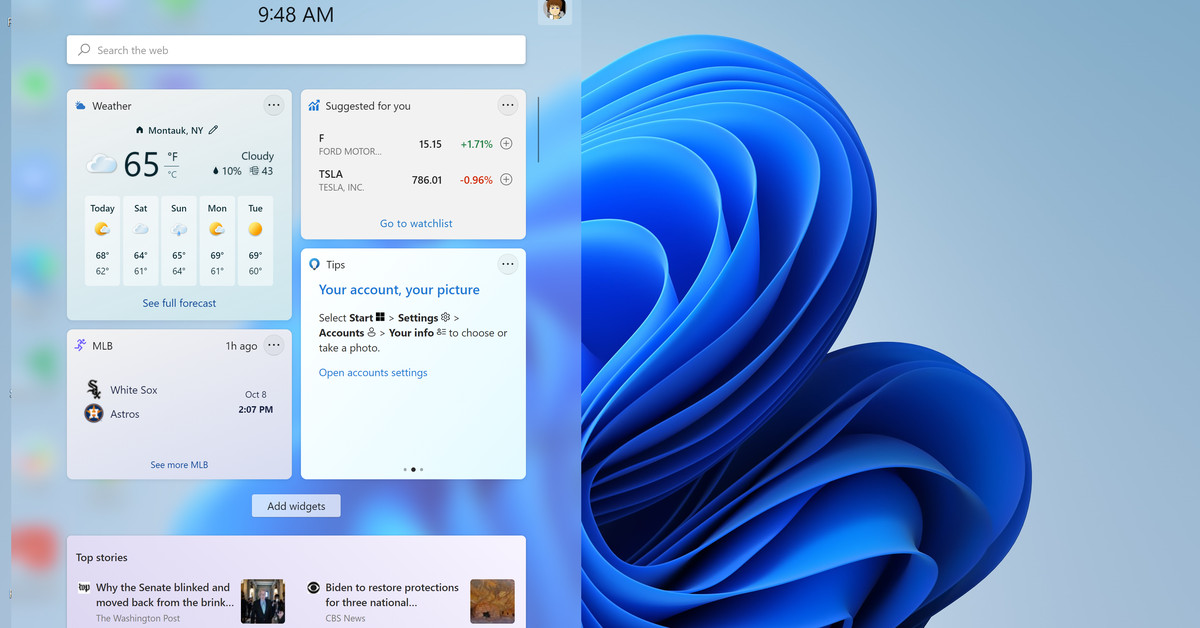Open CBS News story thumbnail
Image resolution: width=1200 pixels, height=628 pixels.
tap(492, 601)
